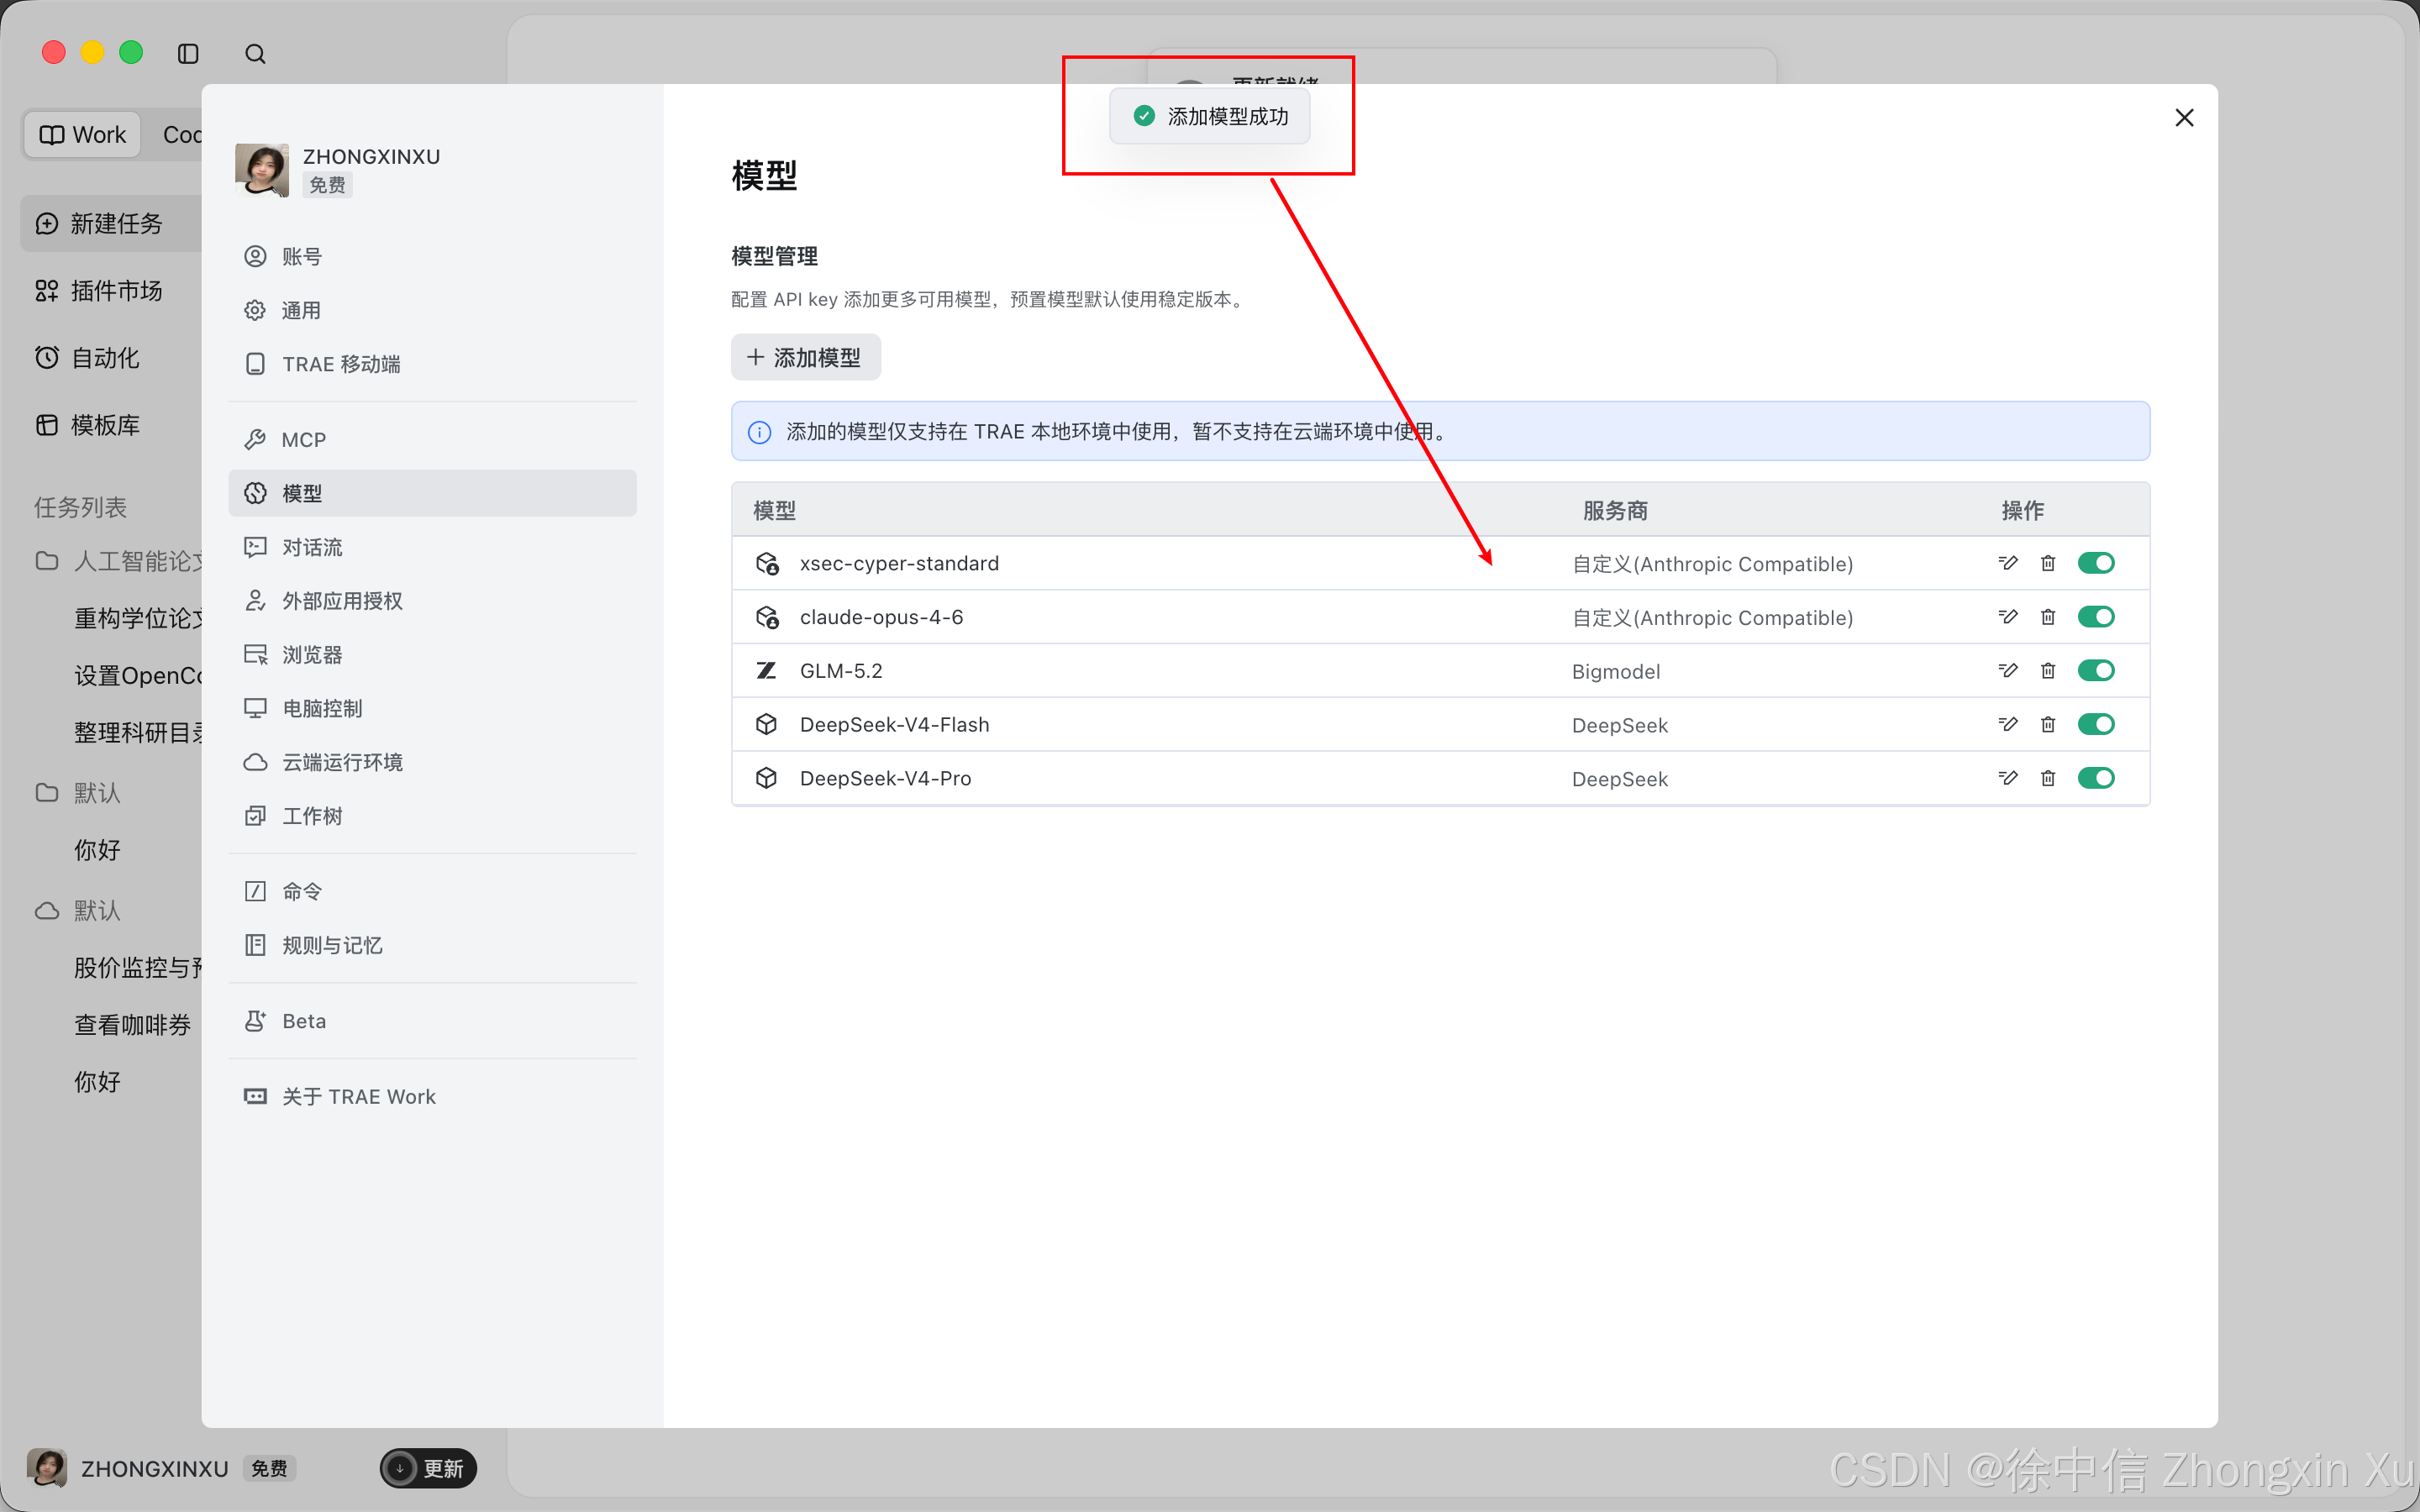Select the DeepSeek-V4-Flash model name
Viewport: 2420px width, 1512px height.
coord(894,724)
